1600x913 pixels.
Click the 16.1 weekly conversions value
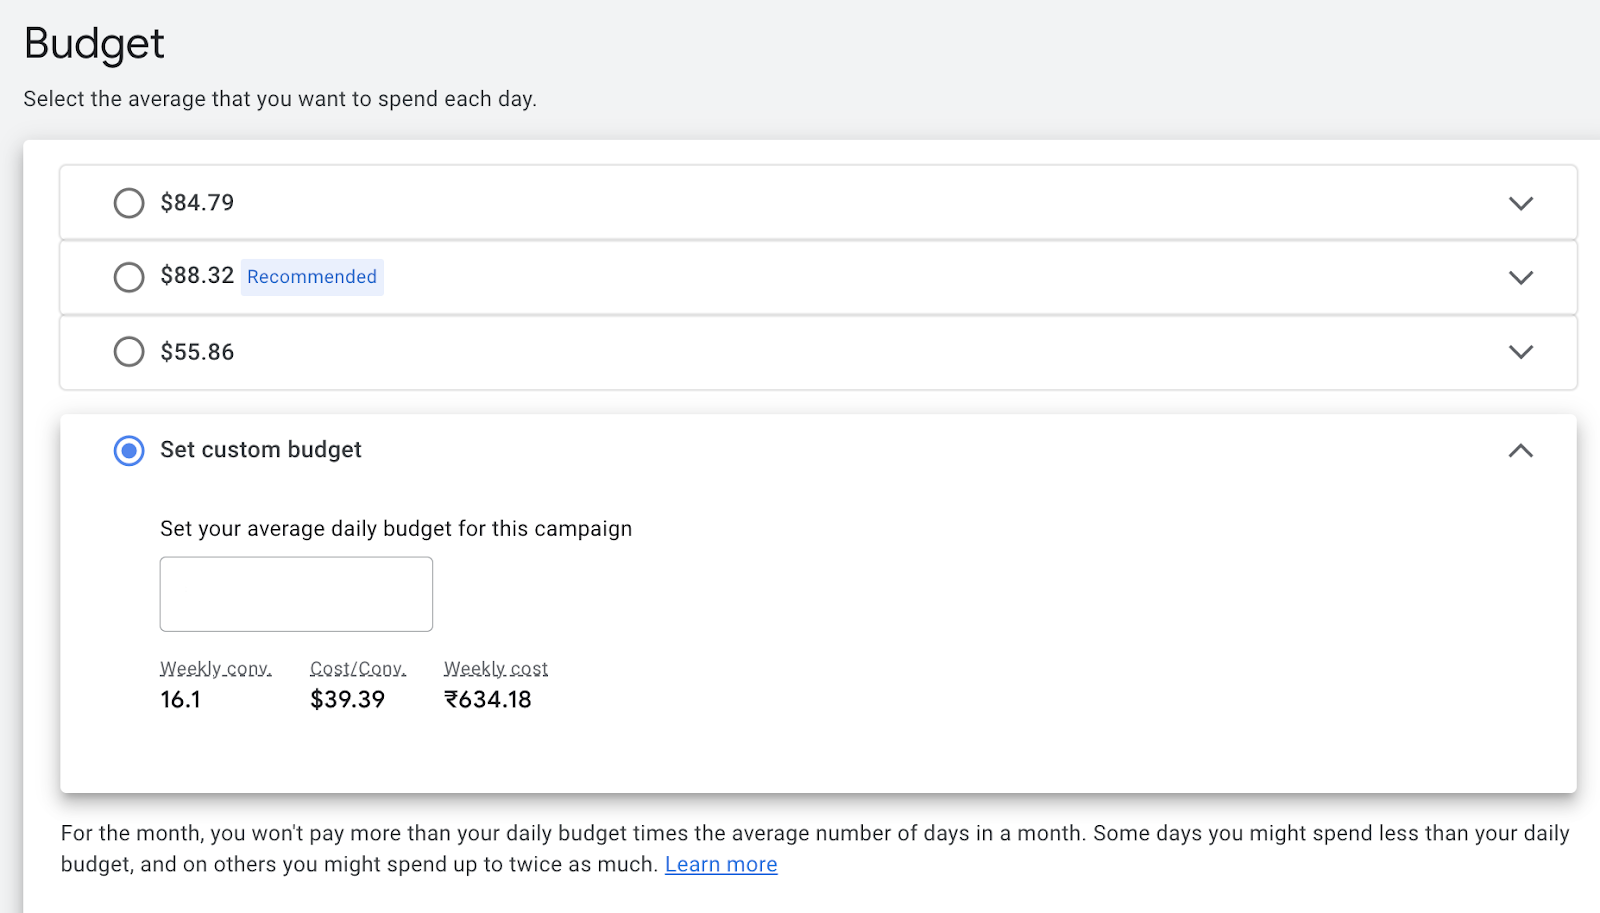pyautogui.click(x=180, y=699)
